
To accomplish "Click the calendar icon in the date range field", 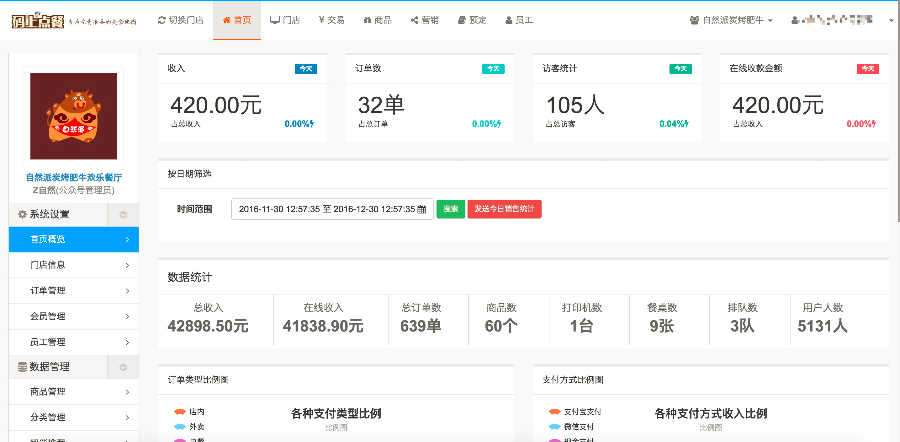I will (422, 209).
